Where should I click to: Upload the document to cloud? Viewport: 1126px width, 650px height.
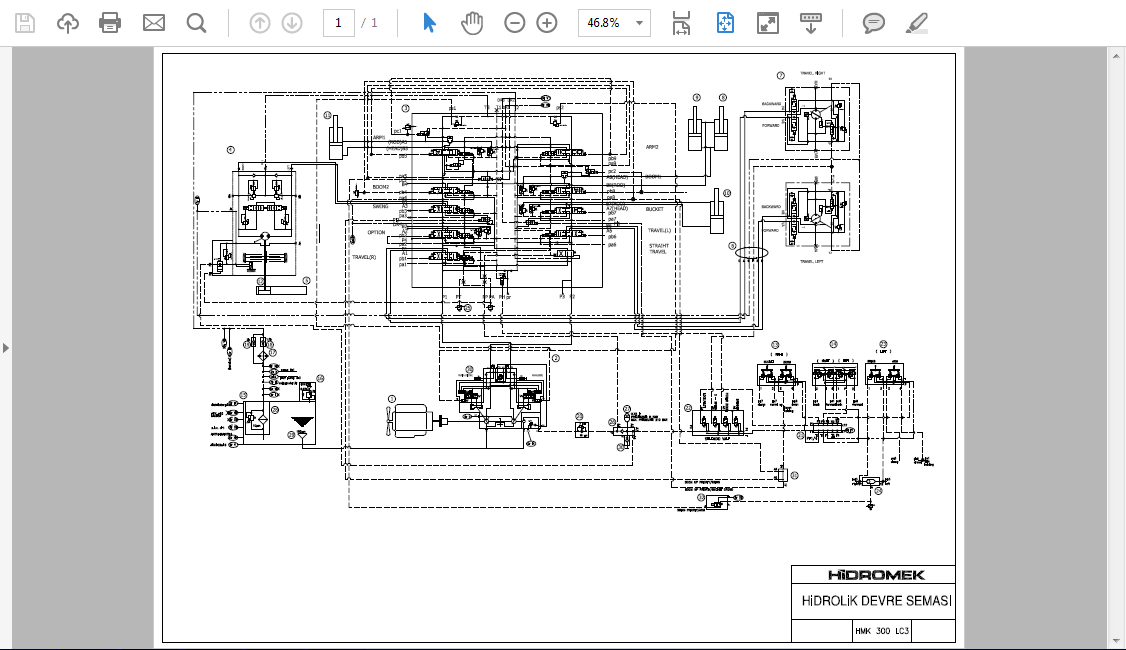click(x=68, y=23)
